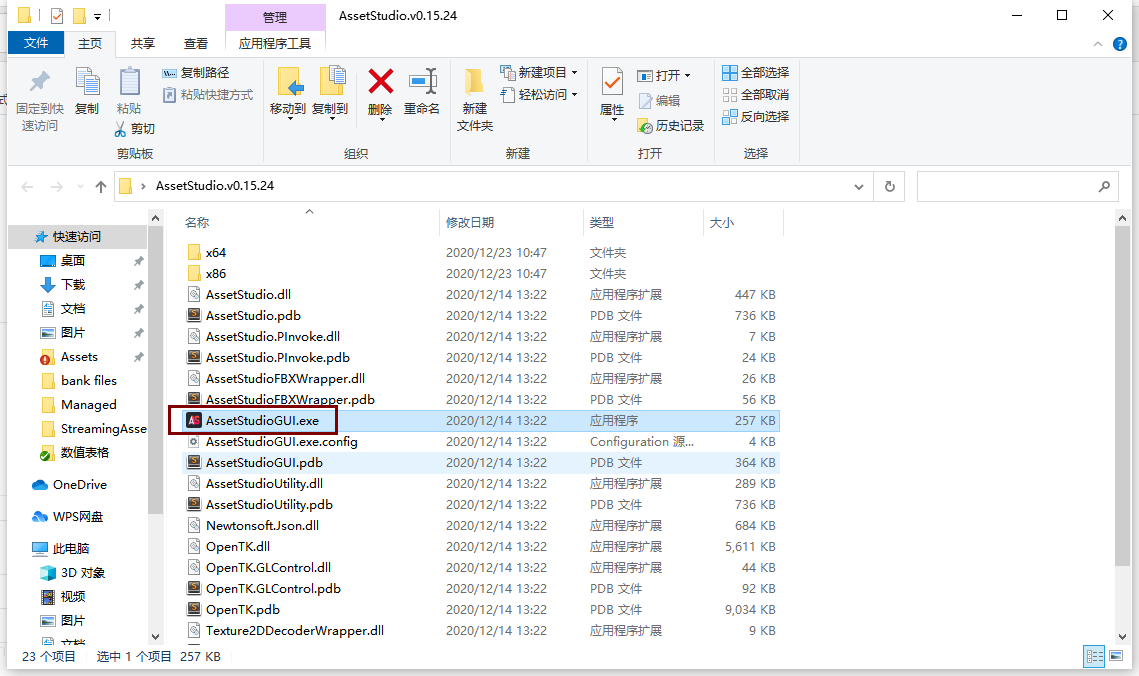
Task: Switch to the View (查看) ribbon tab
Action: click(194, 43)
